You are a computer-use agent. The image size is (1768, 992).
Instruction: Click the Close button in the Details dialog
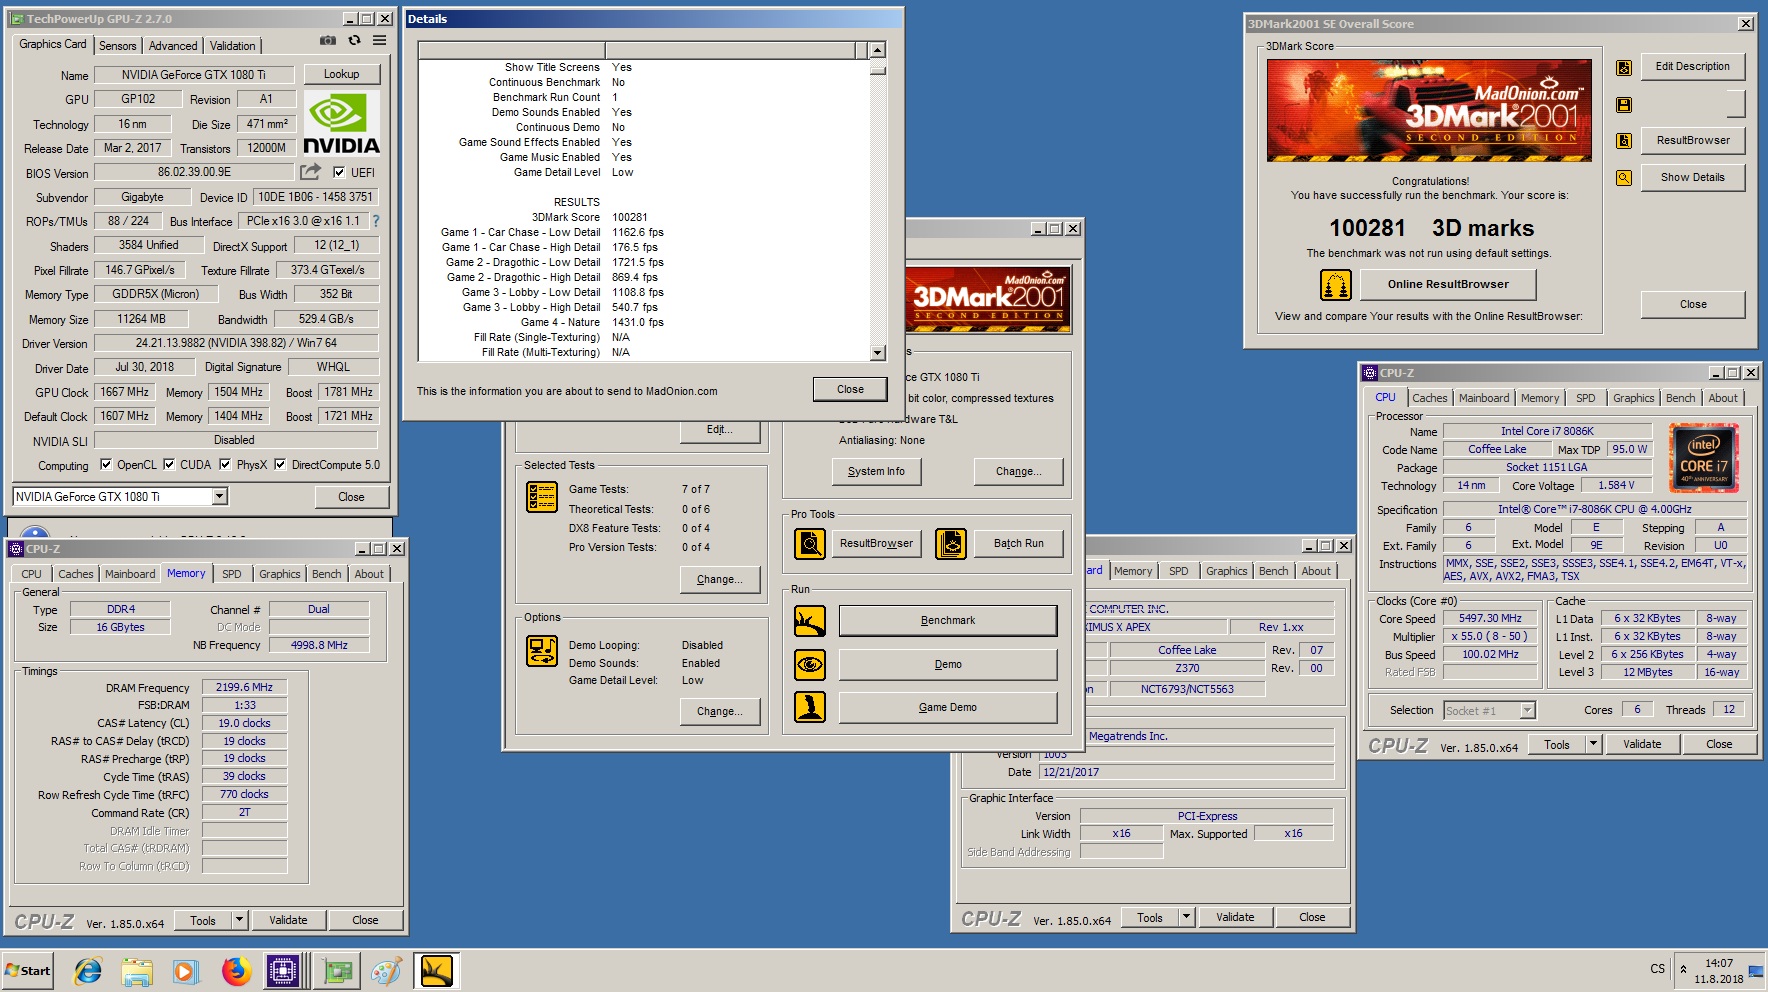850,389
